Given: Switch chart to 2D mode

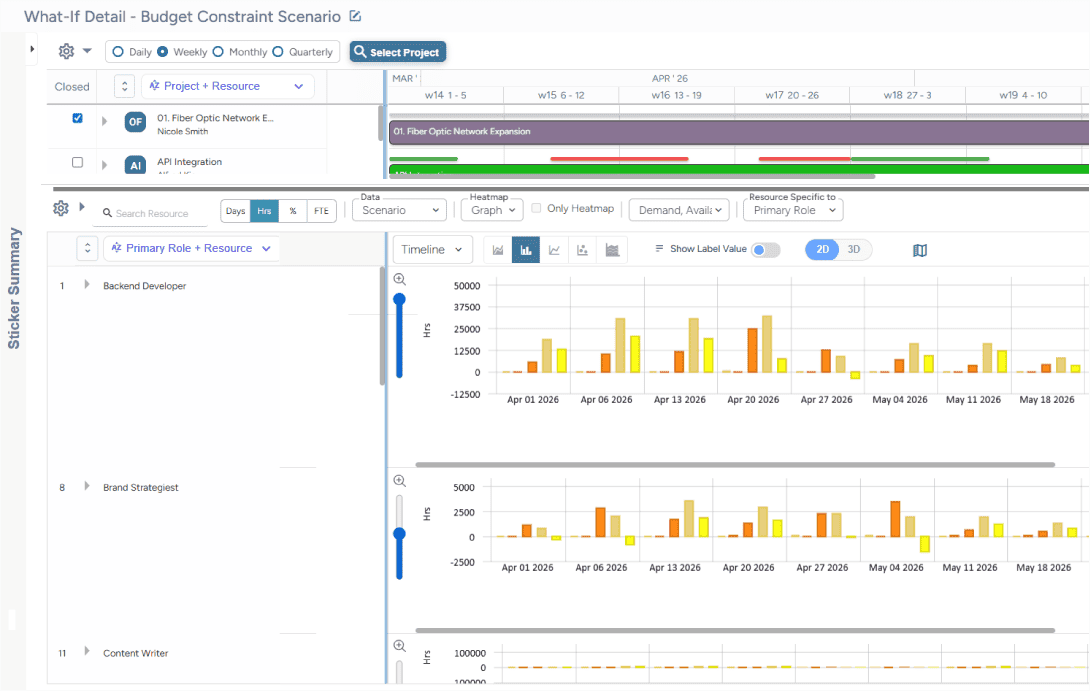Looking at the screenshot, I should [x=822, y=250].
